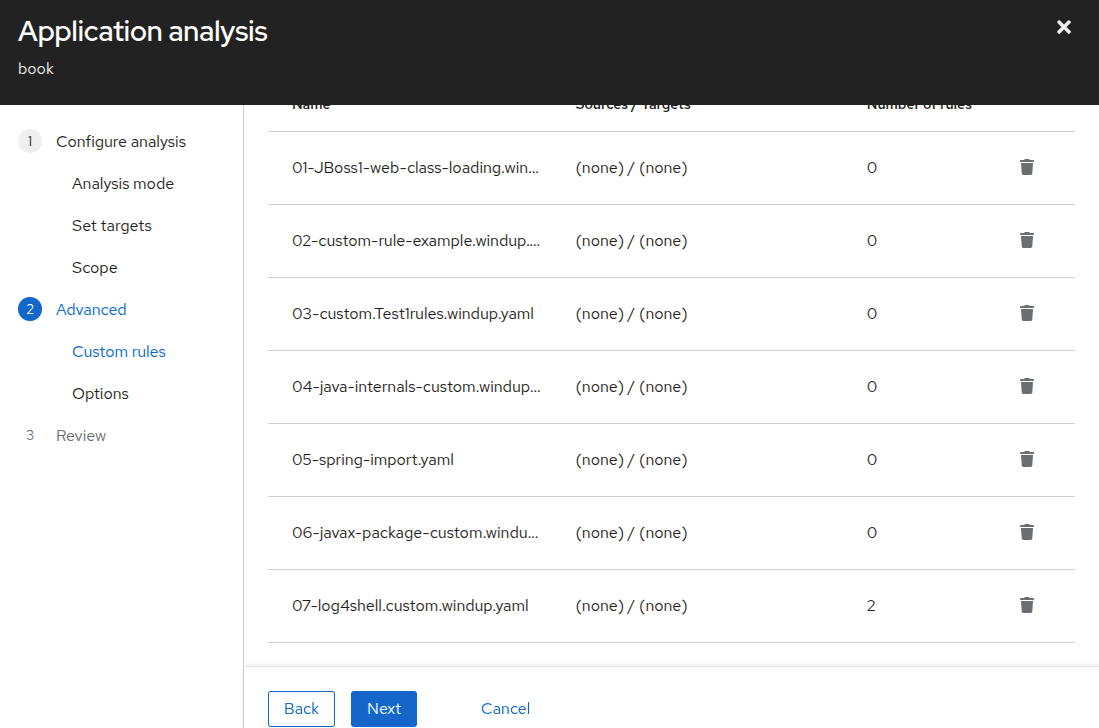Open the Custom rules step
This screenshot has height=728, width=1099.
(119, 352)
